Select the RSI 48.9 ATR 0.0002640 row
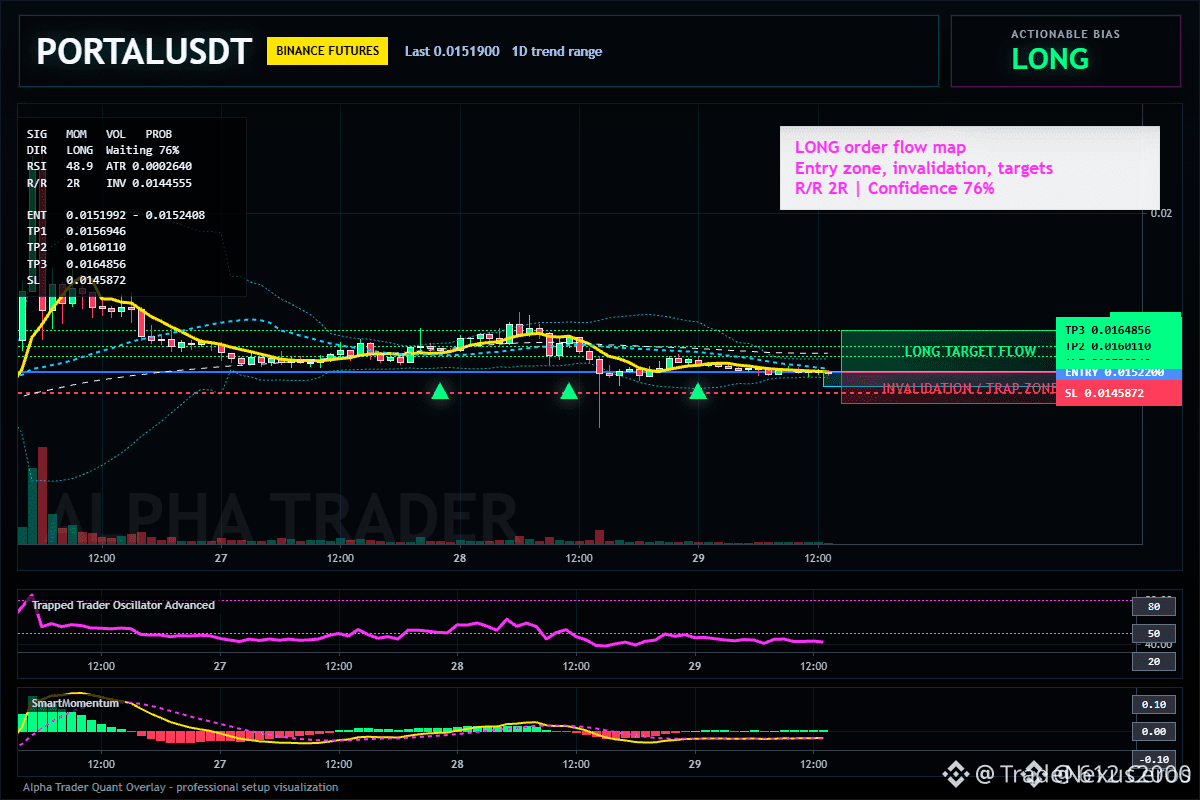This screenshot has height=800, width=1200. [x=109, y=165]
